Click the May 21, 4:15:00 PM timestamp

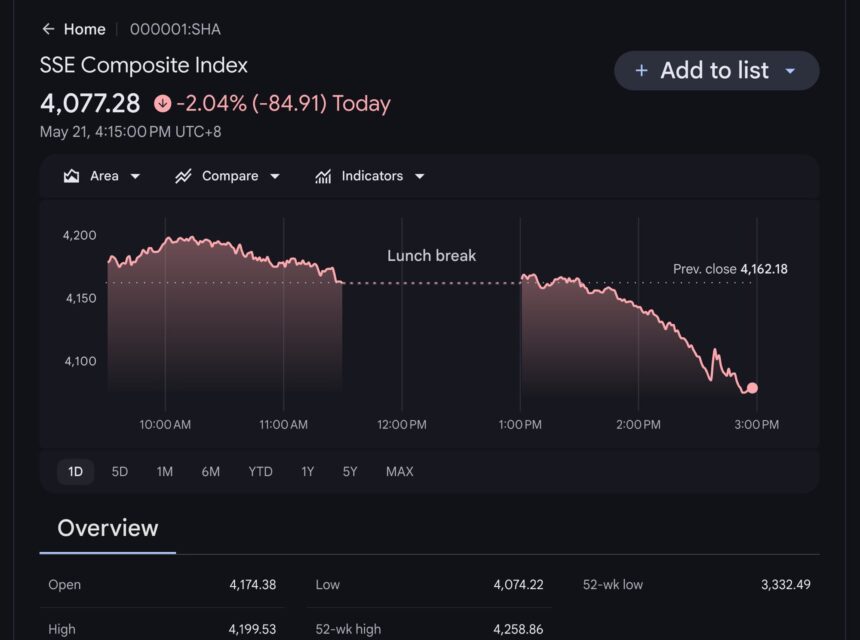click(x=131, y=132)
